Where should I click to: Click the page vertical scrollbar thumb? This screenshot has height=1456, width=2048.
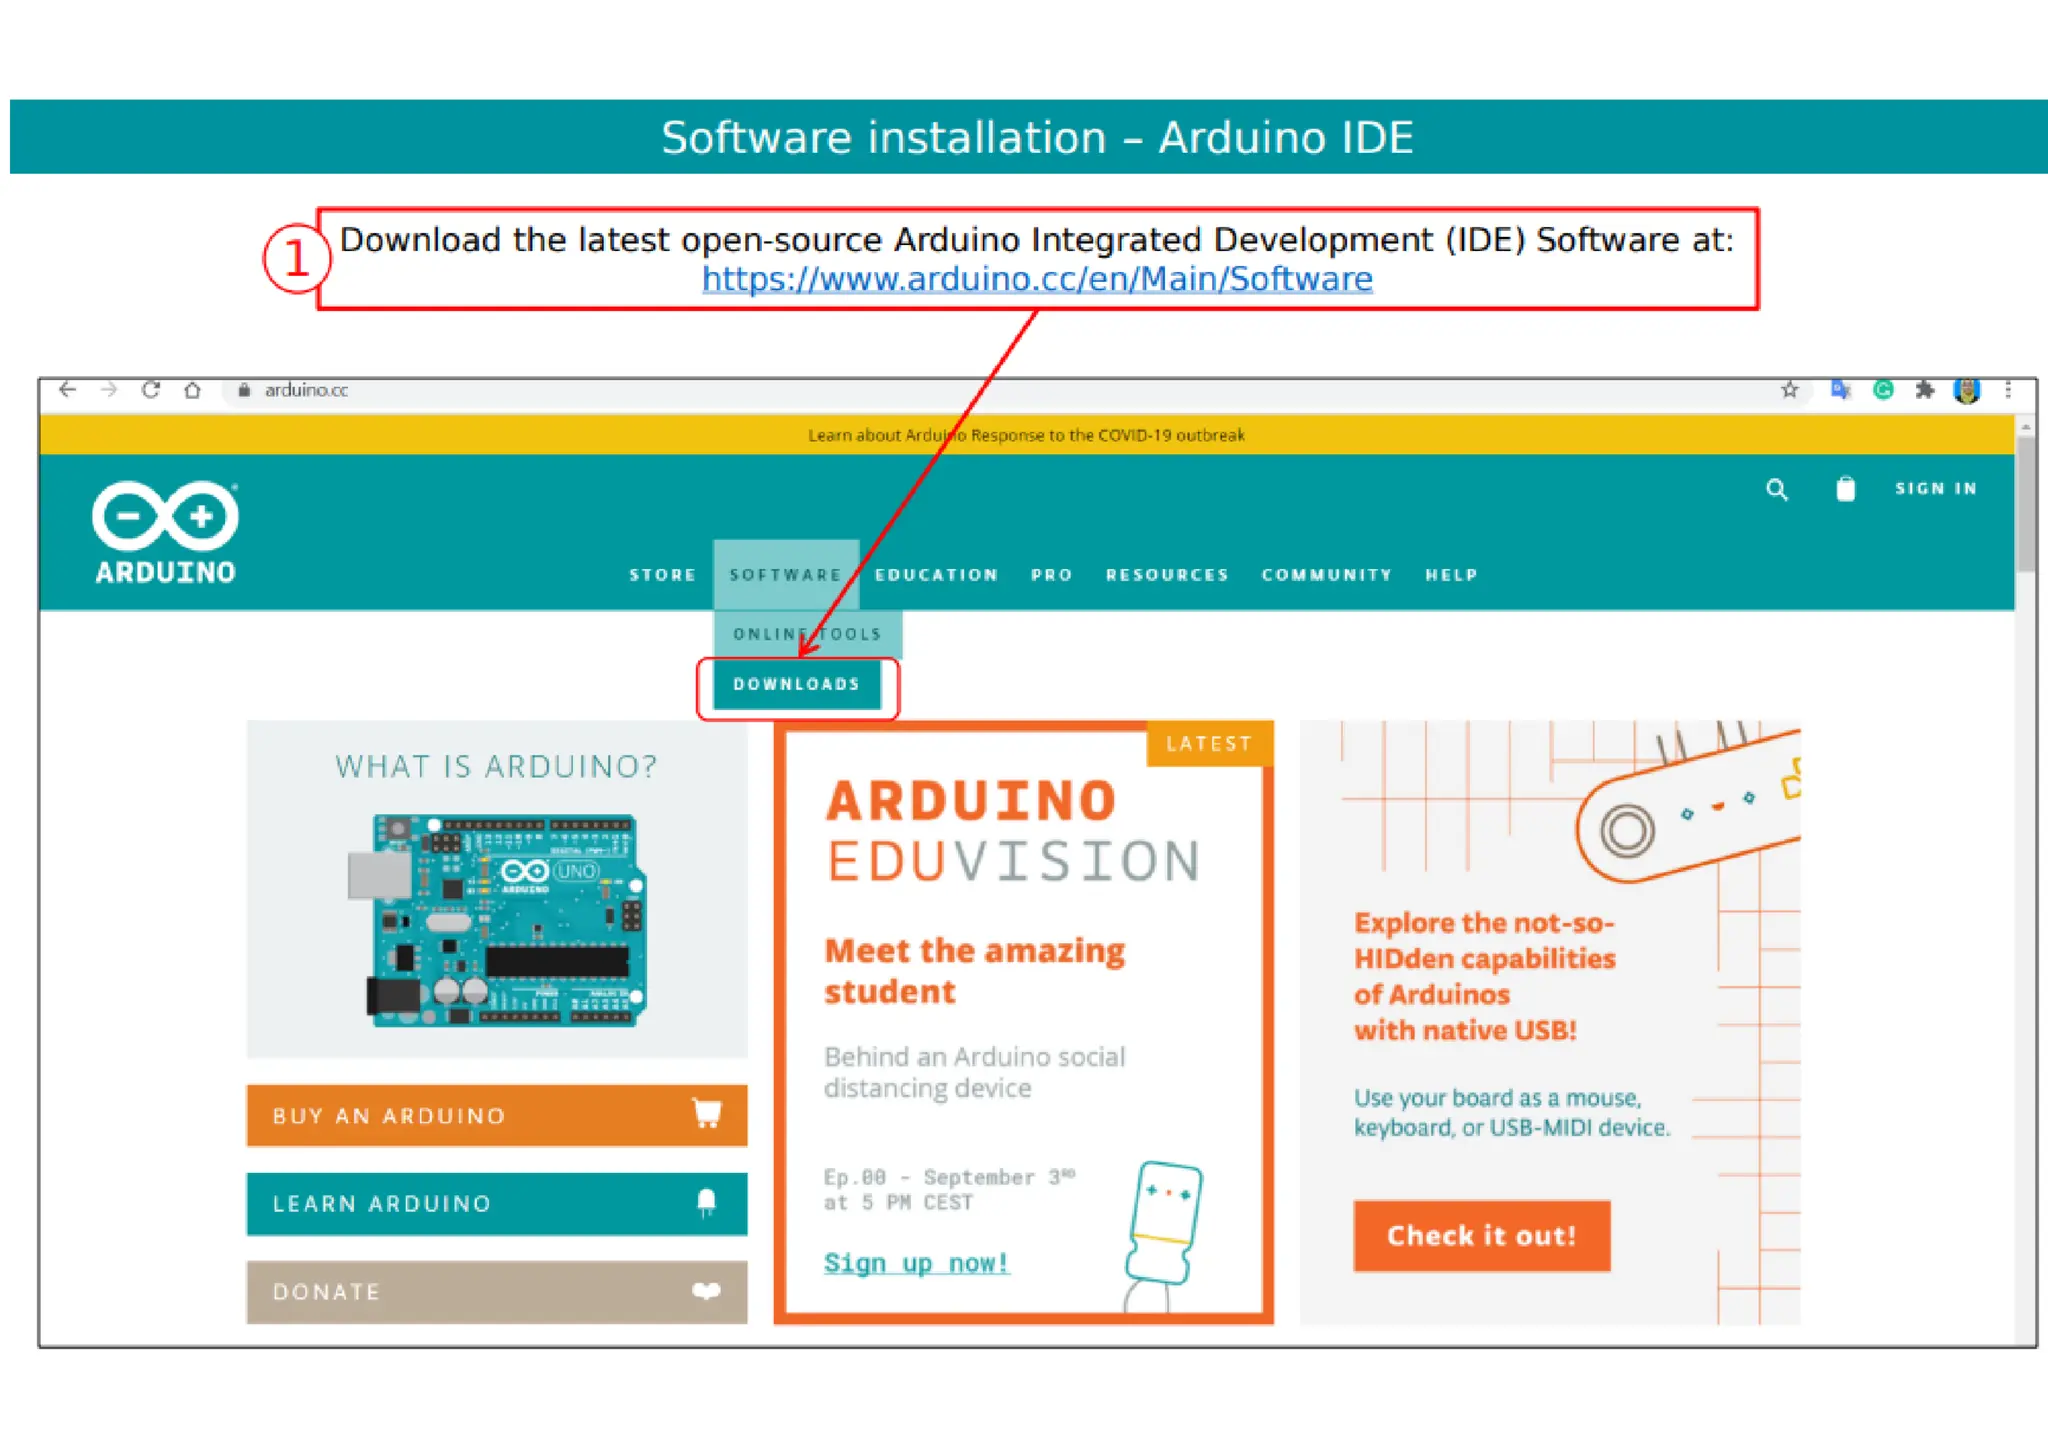(x=2026, y=503)
